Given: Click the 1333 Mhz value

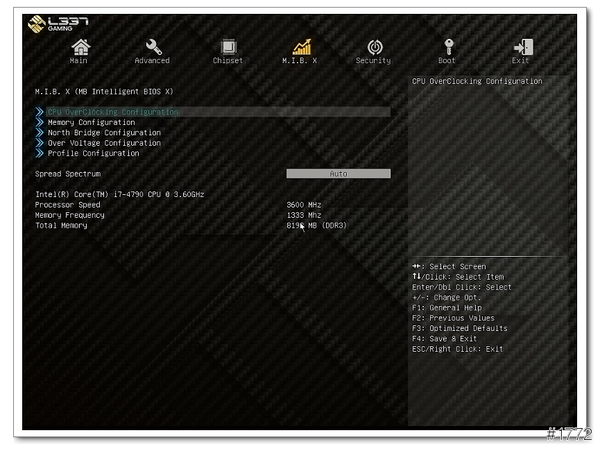Looking at the screenshot, I should 304,215.
